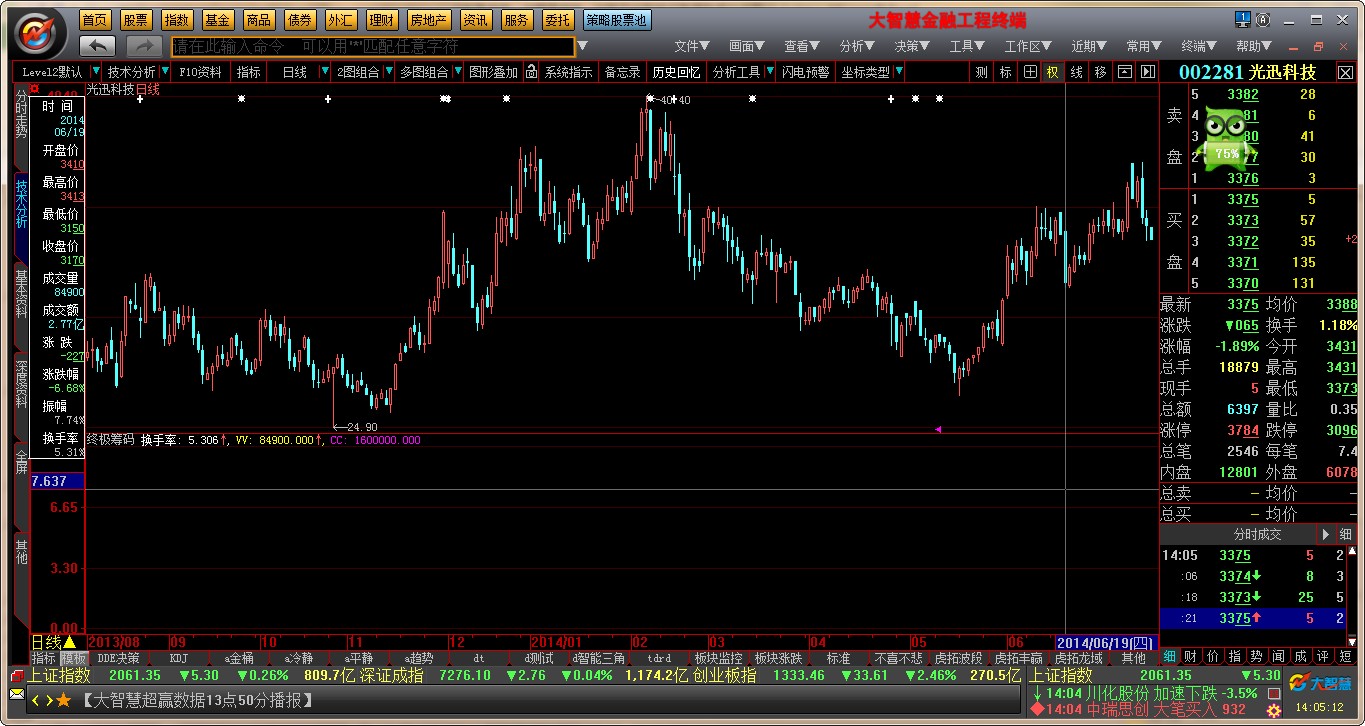Focus the command input field

[x=373, y=46]
